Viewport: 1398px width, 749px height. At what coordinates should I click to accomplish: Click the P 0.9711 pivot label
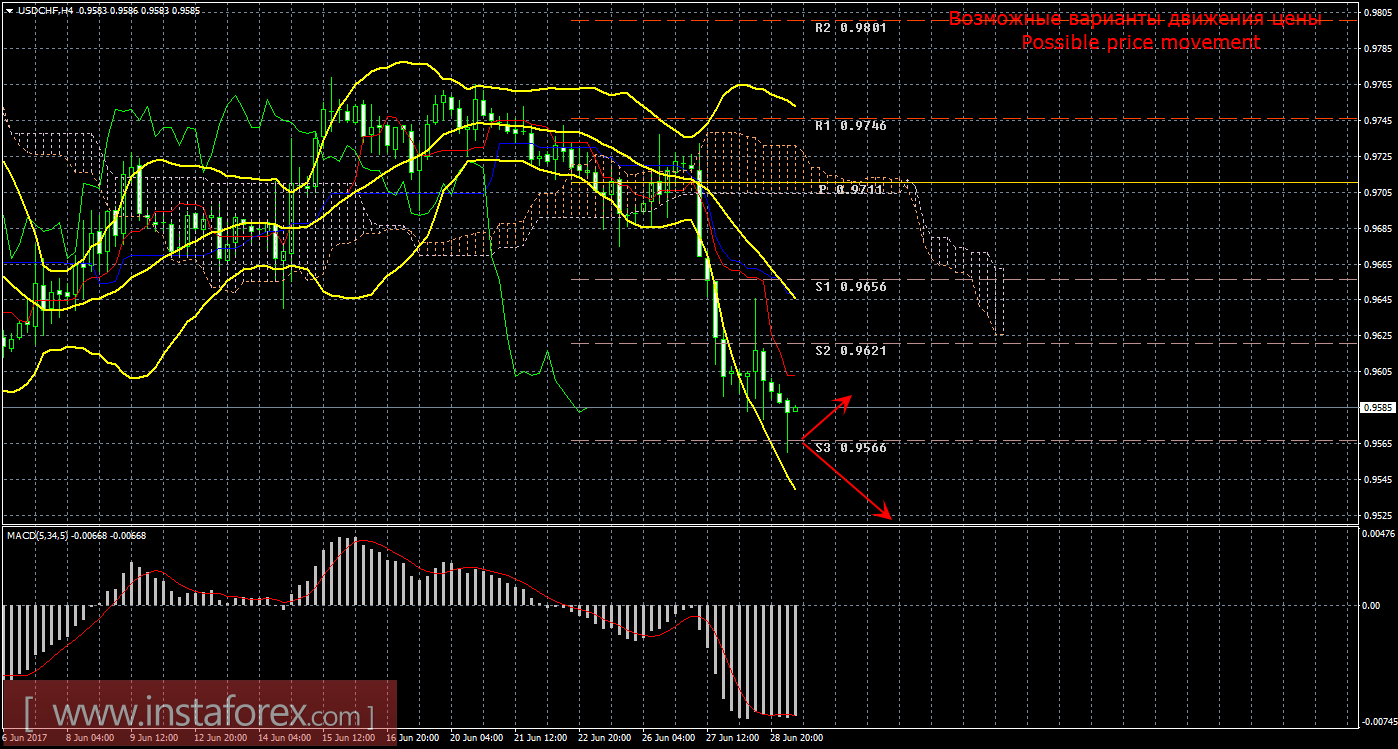850,189
